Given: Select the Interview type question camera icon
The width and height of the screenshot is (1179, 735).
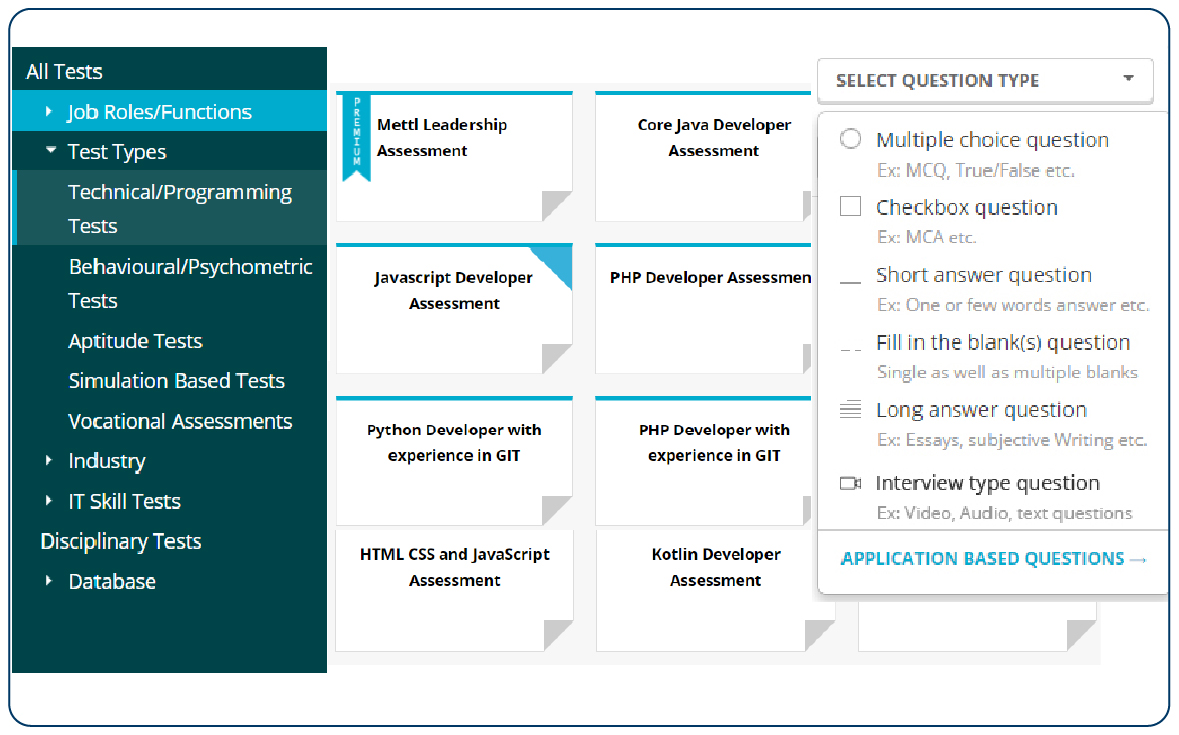Looking at the screenshot, I should [x=849, y=483].
